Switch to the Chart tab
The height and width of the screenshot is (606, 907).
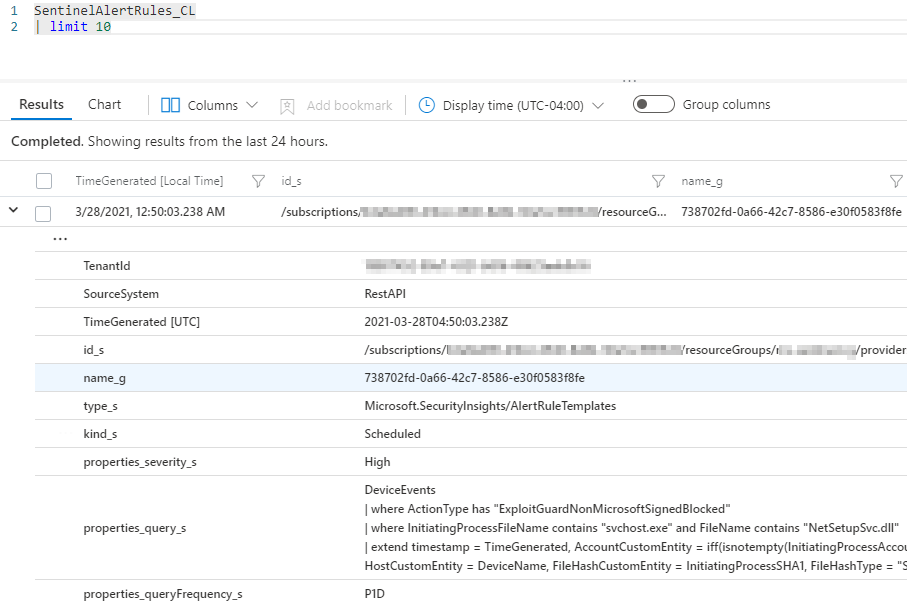(105, 105)
